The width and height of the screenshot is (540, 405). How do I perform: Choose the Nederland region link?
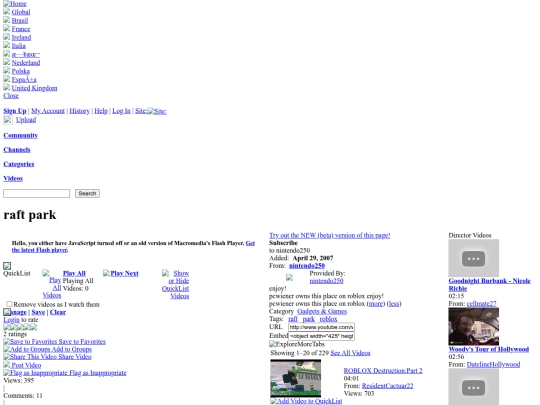26,63
